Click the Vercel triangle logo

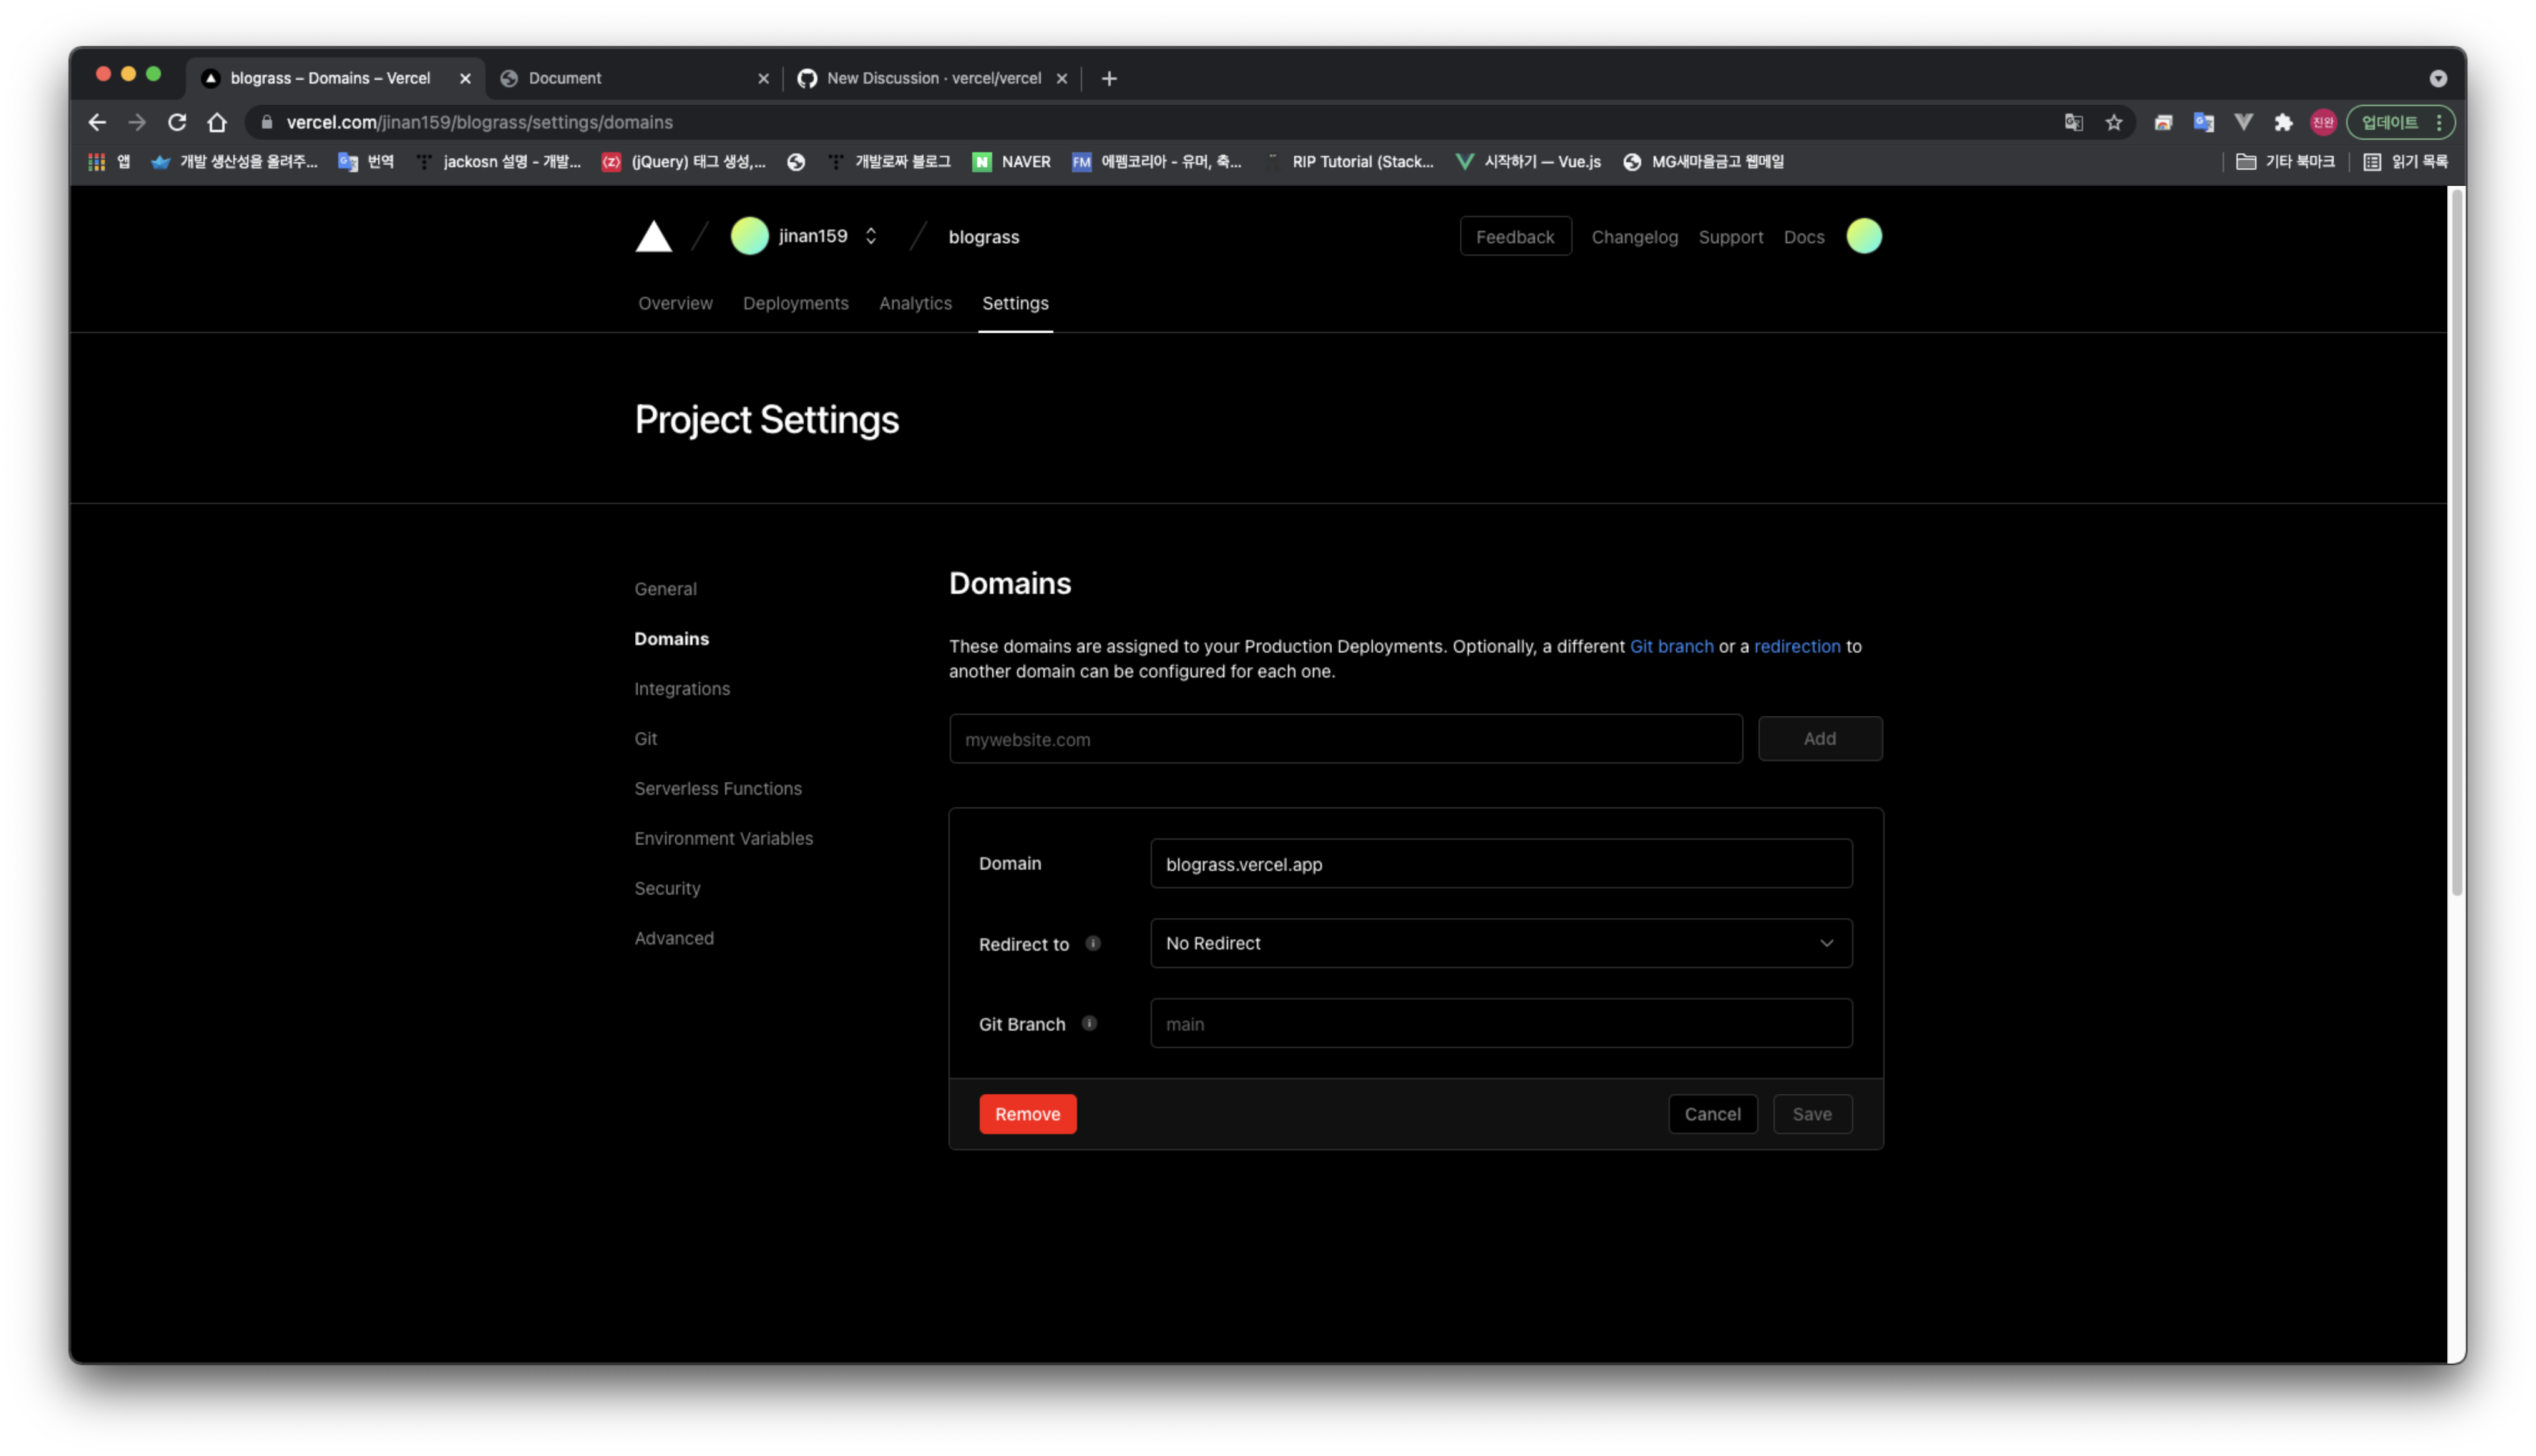click(653, 236)
